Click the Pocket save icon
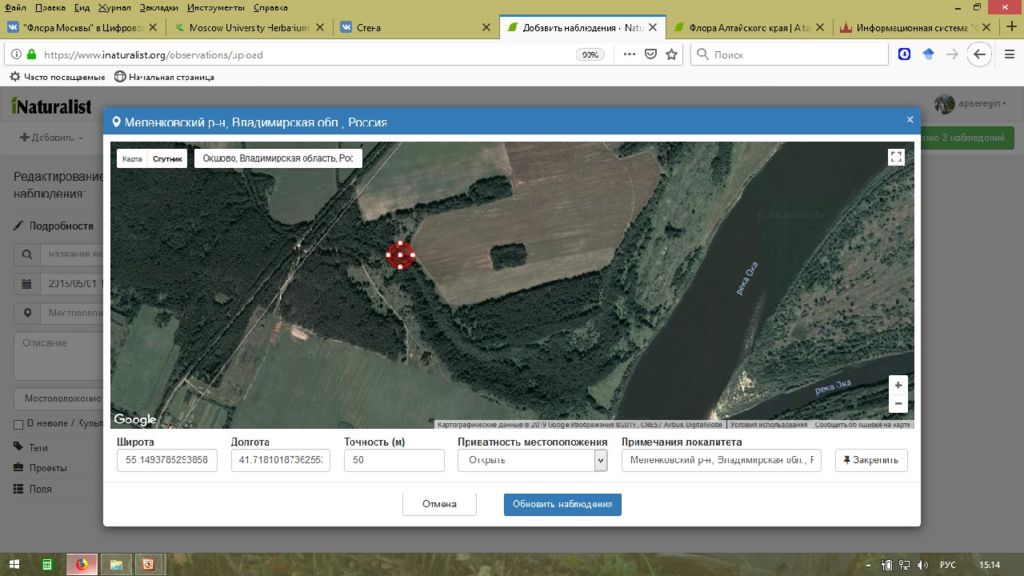The width and height of the screenshot is (1024, 576). (x=650, y=55)
